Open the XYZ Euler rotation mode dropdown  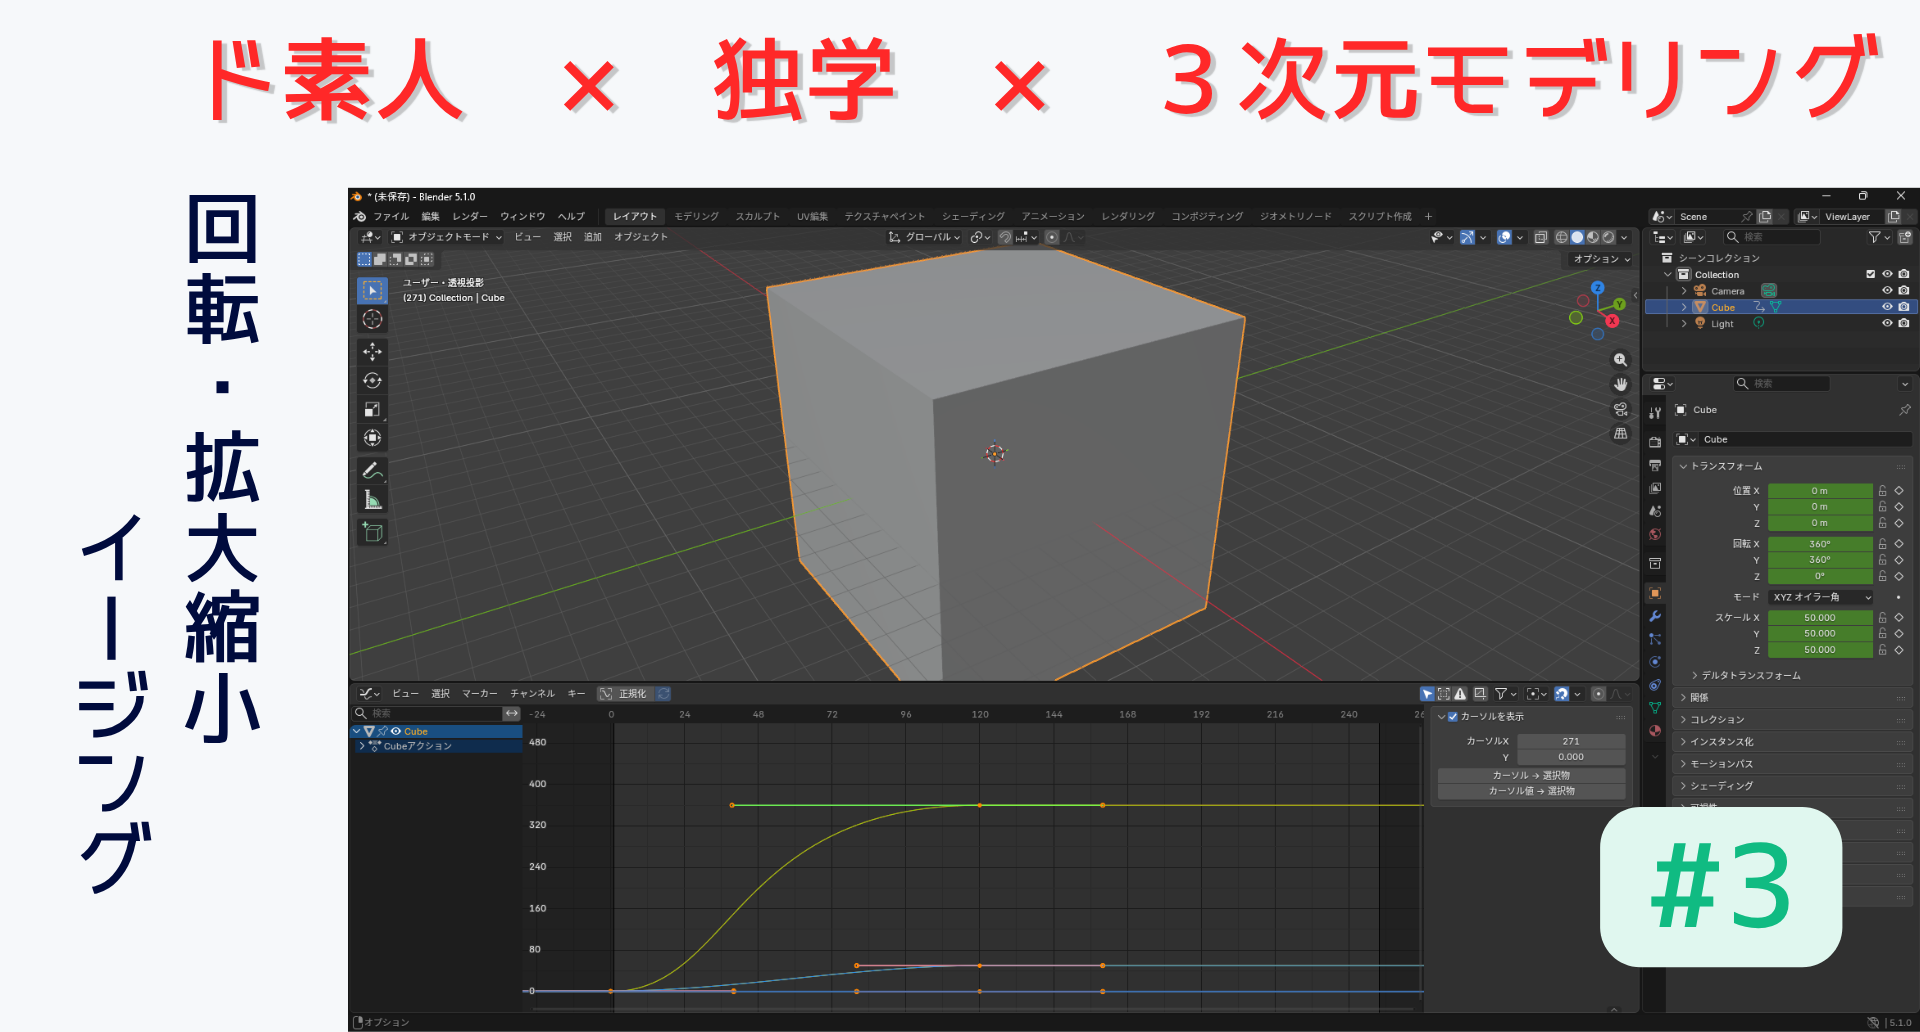[1820, 597]
